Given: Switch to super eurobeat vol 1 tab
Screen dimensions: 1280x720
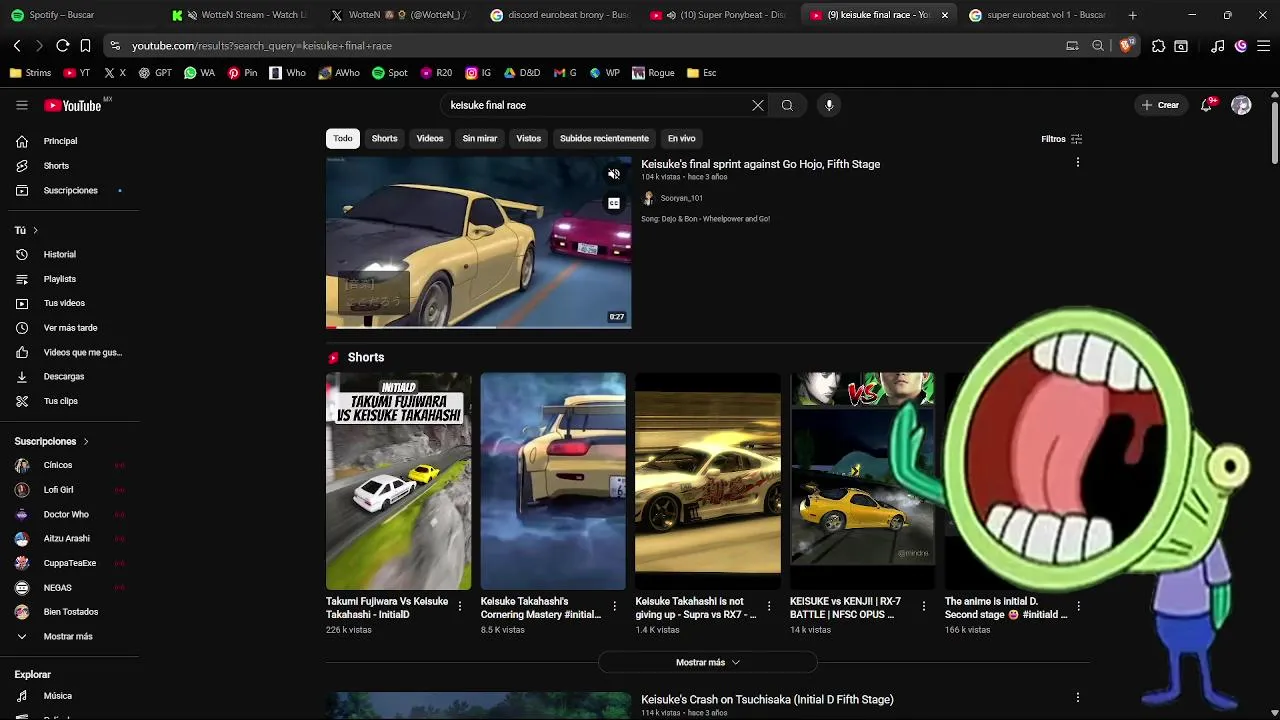Looking at the screenshot, I should [1038, 15].
